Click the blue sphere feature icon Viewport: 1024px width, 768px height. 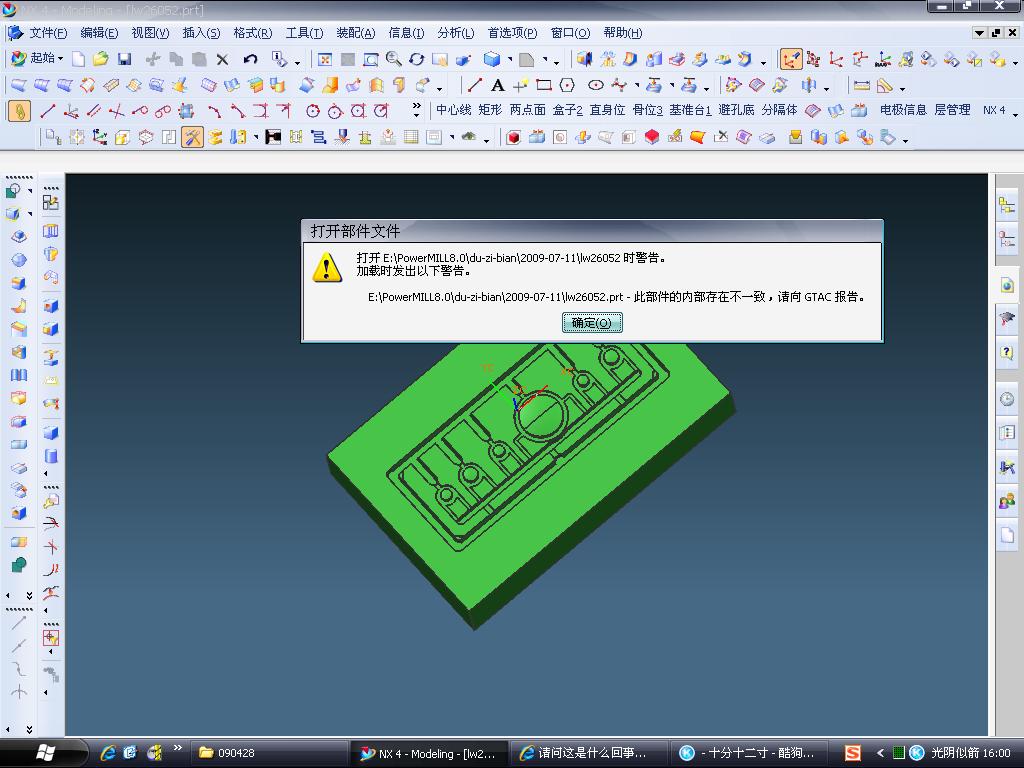[x=19, y=259]
